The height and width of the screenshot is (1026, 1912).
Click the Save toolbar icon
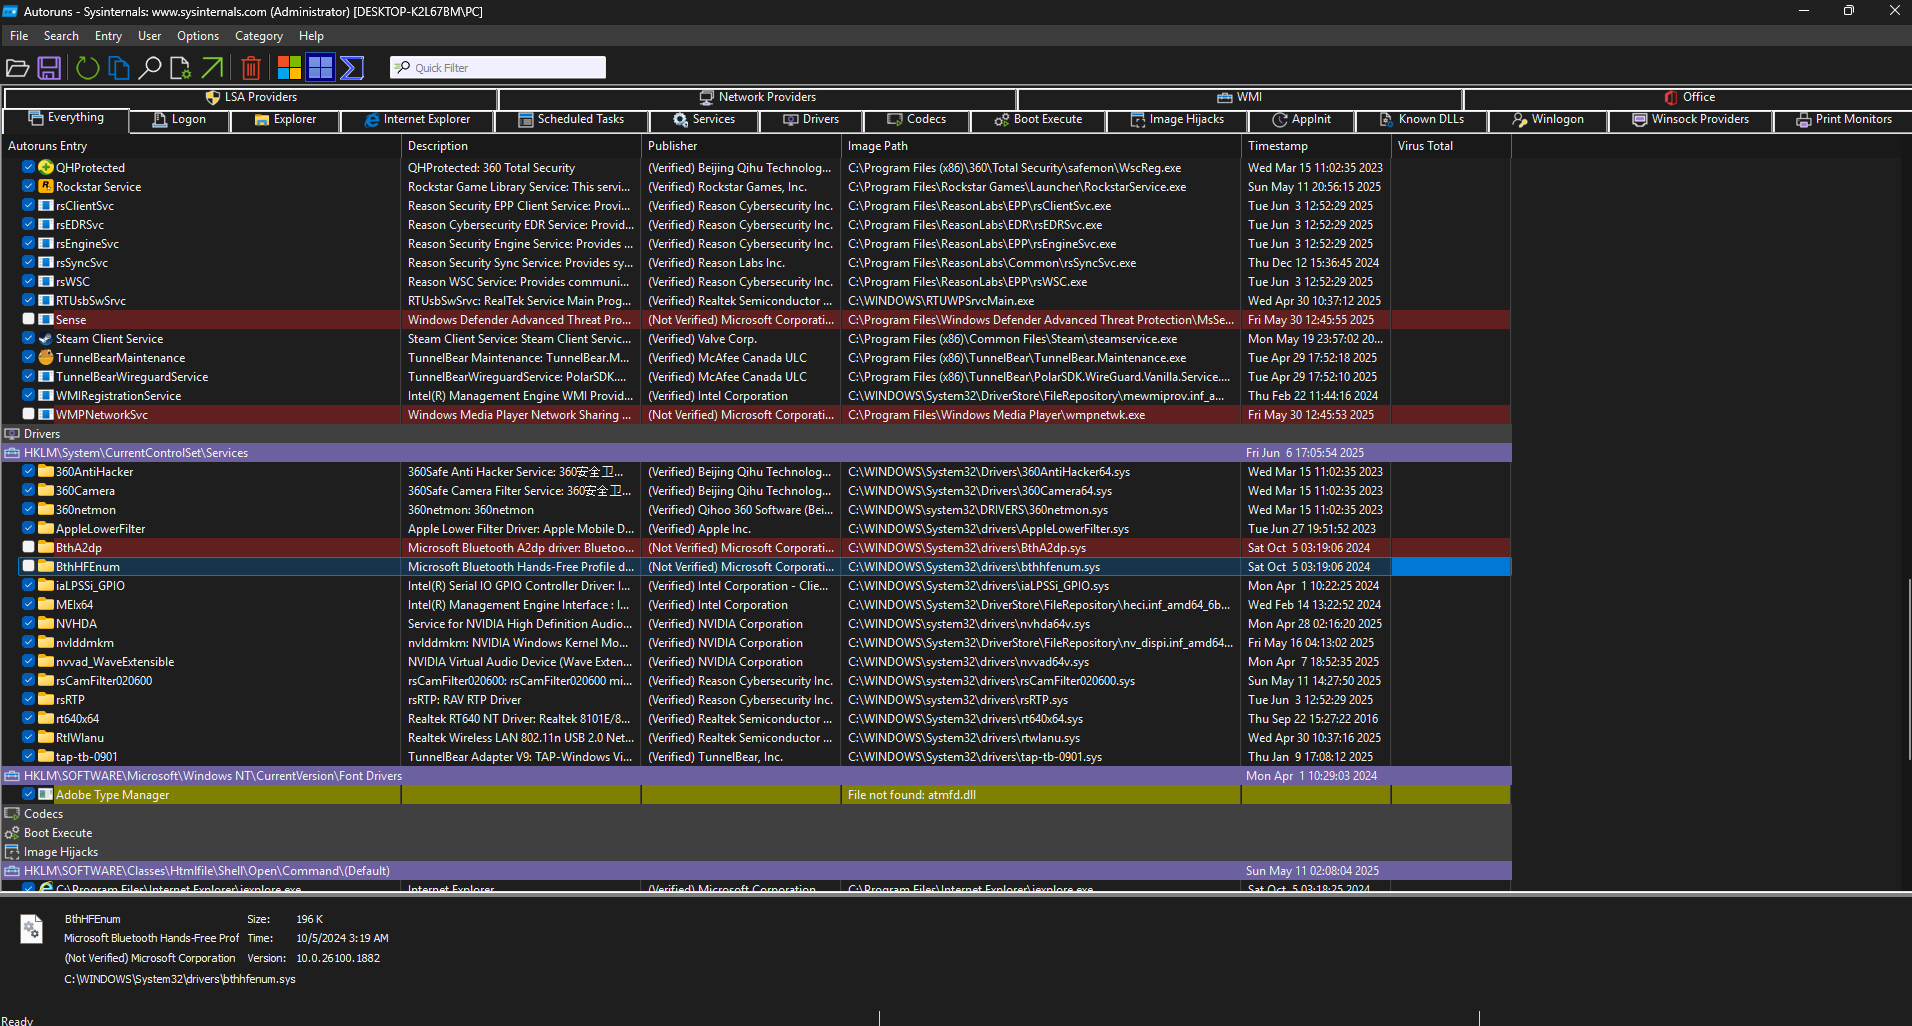click(49, 68)
